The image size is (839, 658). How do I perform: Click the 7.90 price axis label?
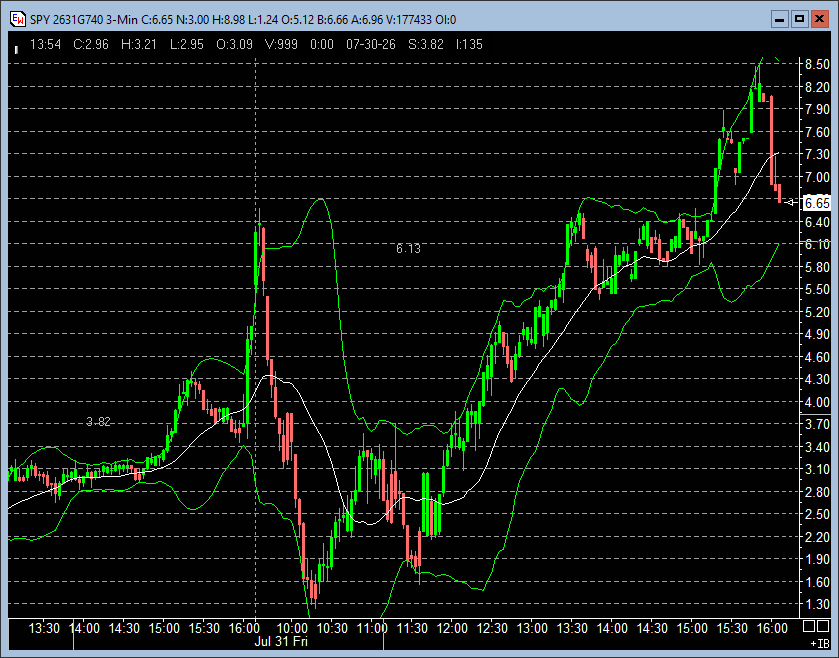[817, 109]
